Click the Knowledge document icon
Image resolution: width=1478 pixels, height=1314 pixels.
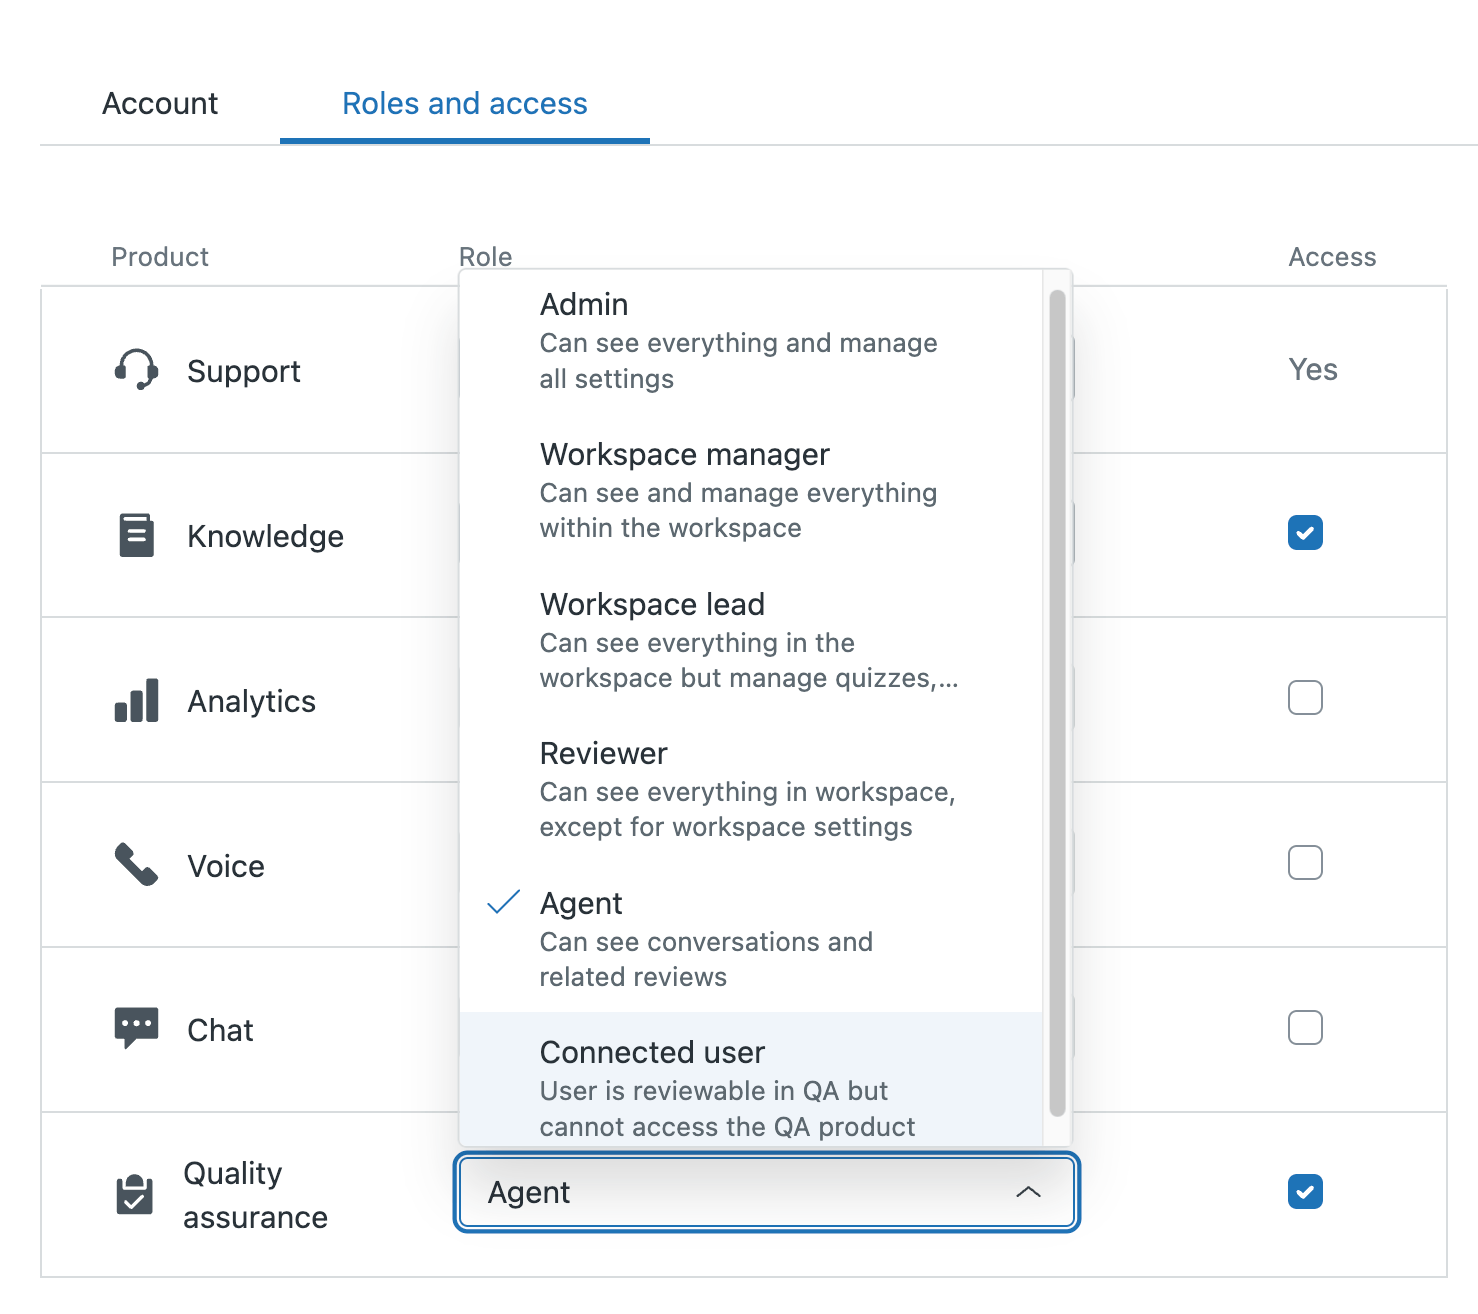click(137, 535)
